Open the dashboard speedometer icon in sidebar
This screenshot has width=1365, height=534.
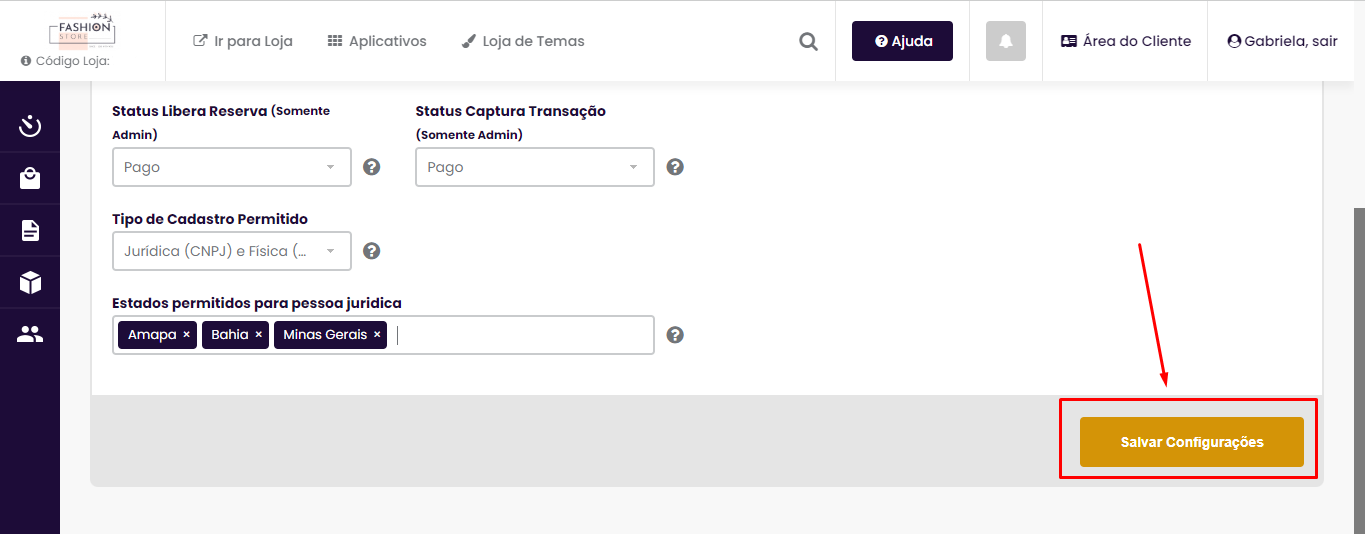30,126
